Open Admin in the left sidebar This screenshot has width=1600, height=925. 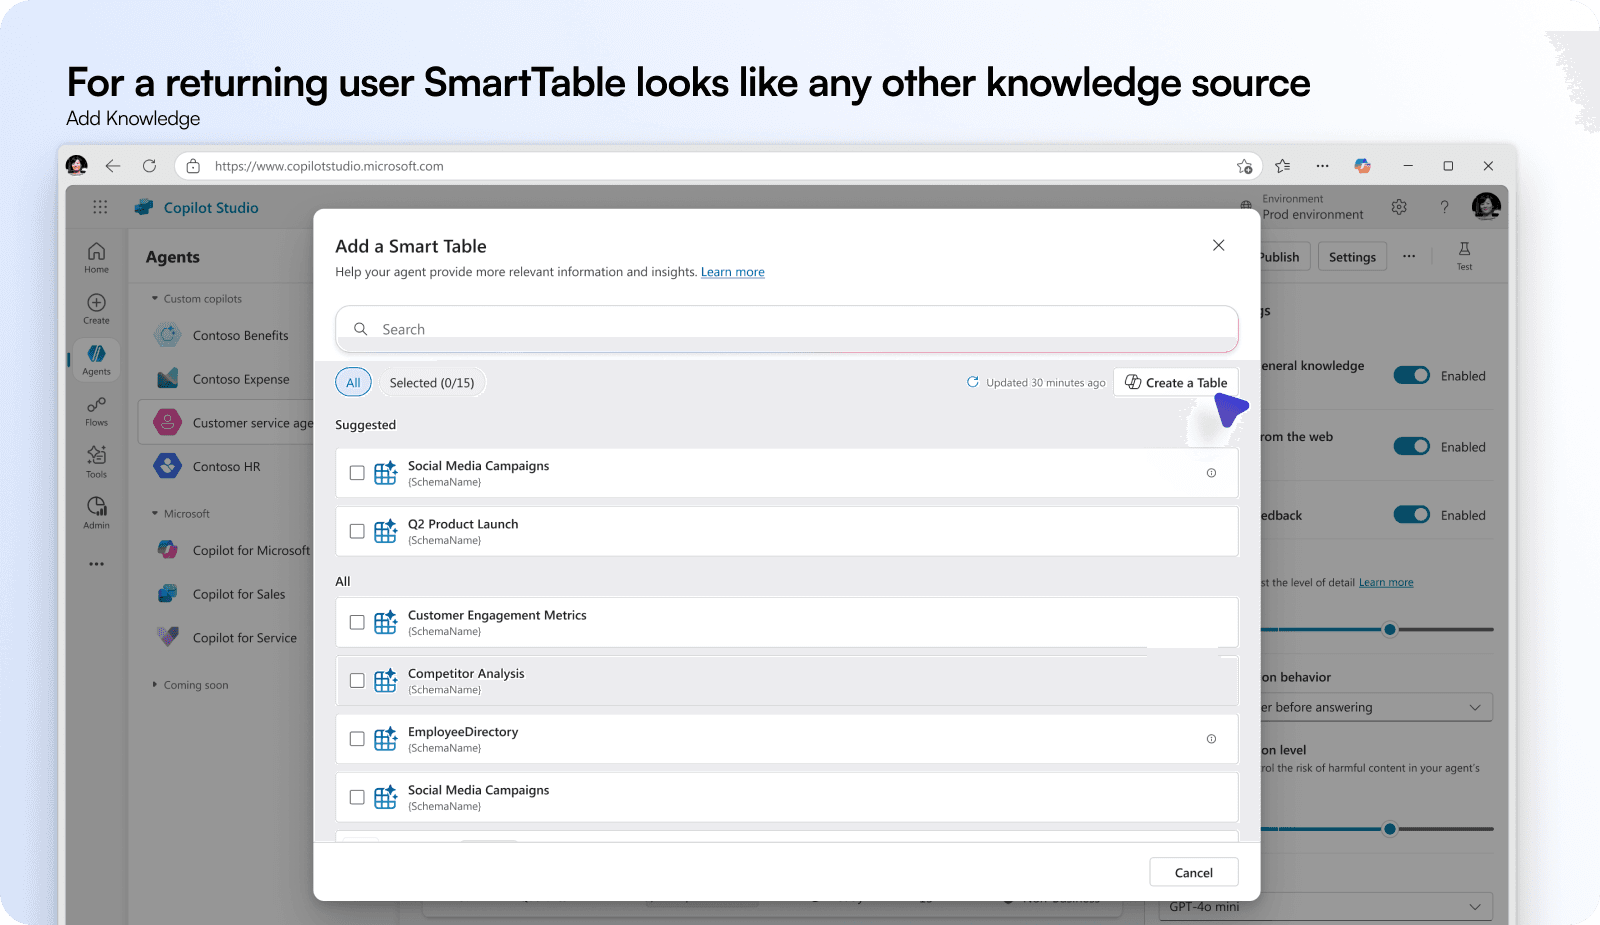tap(96, 513)
